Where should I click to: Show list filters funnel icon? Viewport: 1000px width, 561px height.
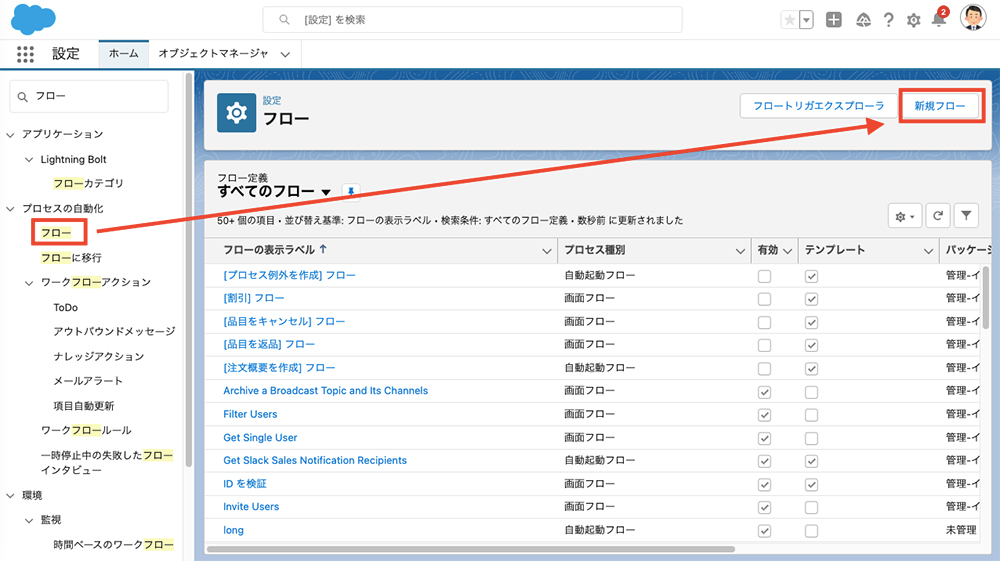(966, 216)
